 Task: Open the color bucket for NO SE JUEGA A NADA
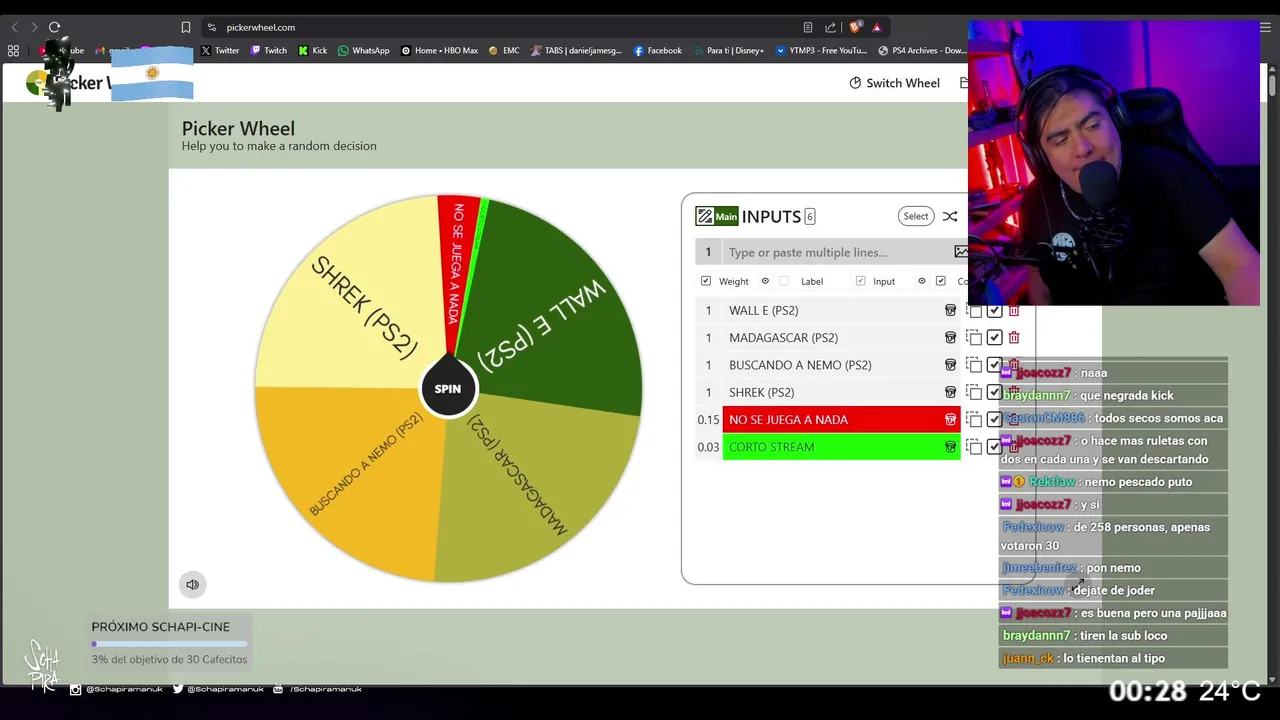[x=950, y=420]
